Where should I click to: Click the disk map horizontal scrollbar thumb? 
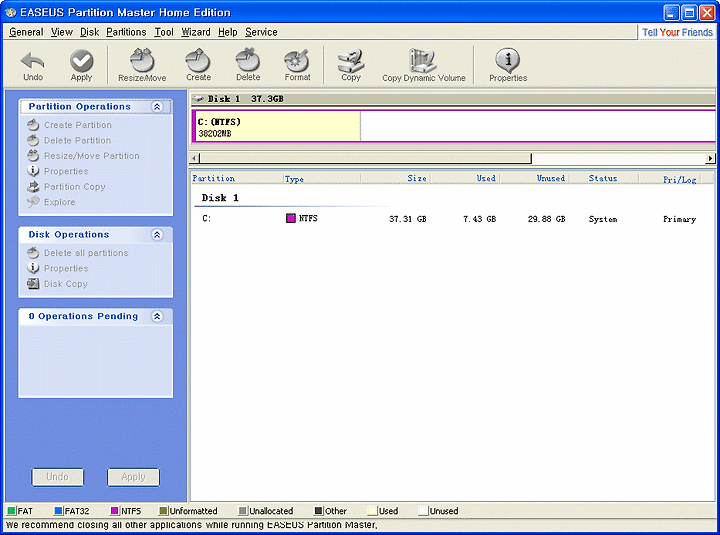click(366, 158)
